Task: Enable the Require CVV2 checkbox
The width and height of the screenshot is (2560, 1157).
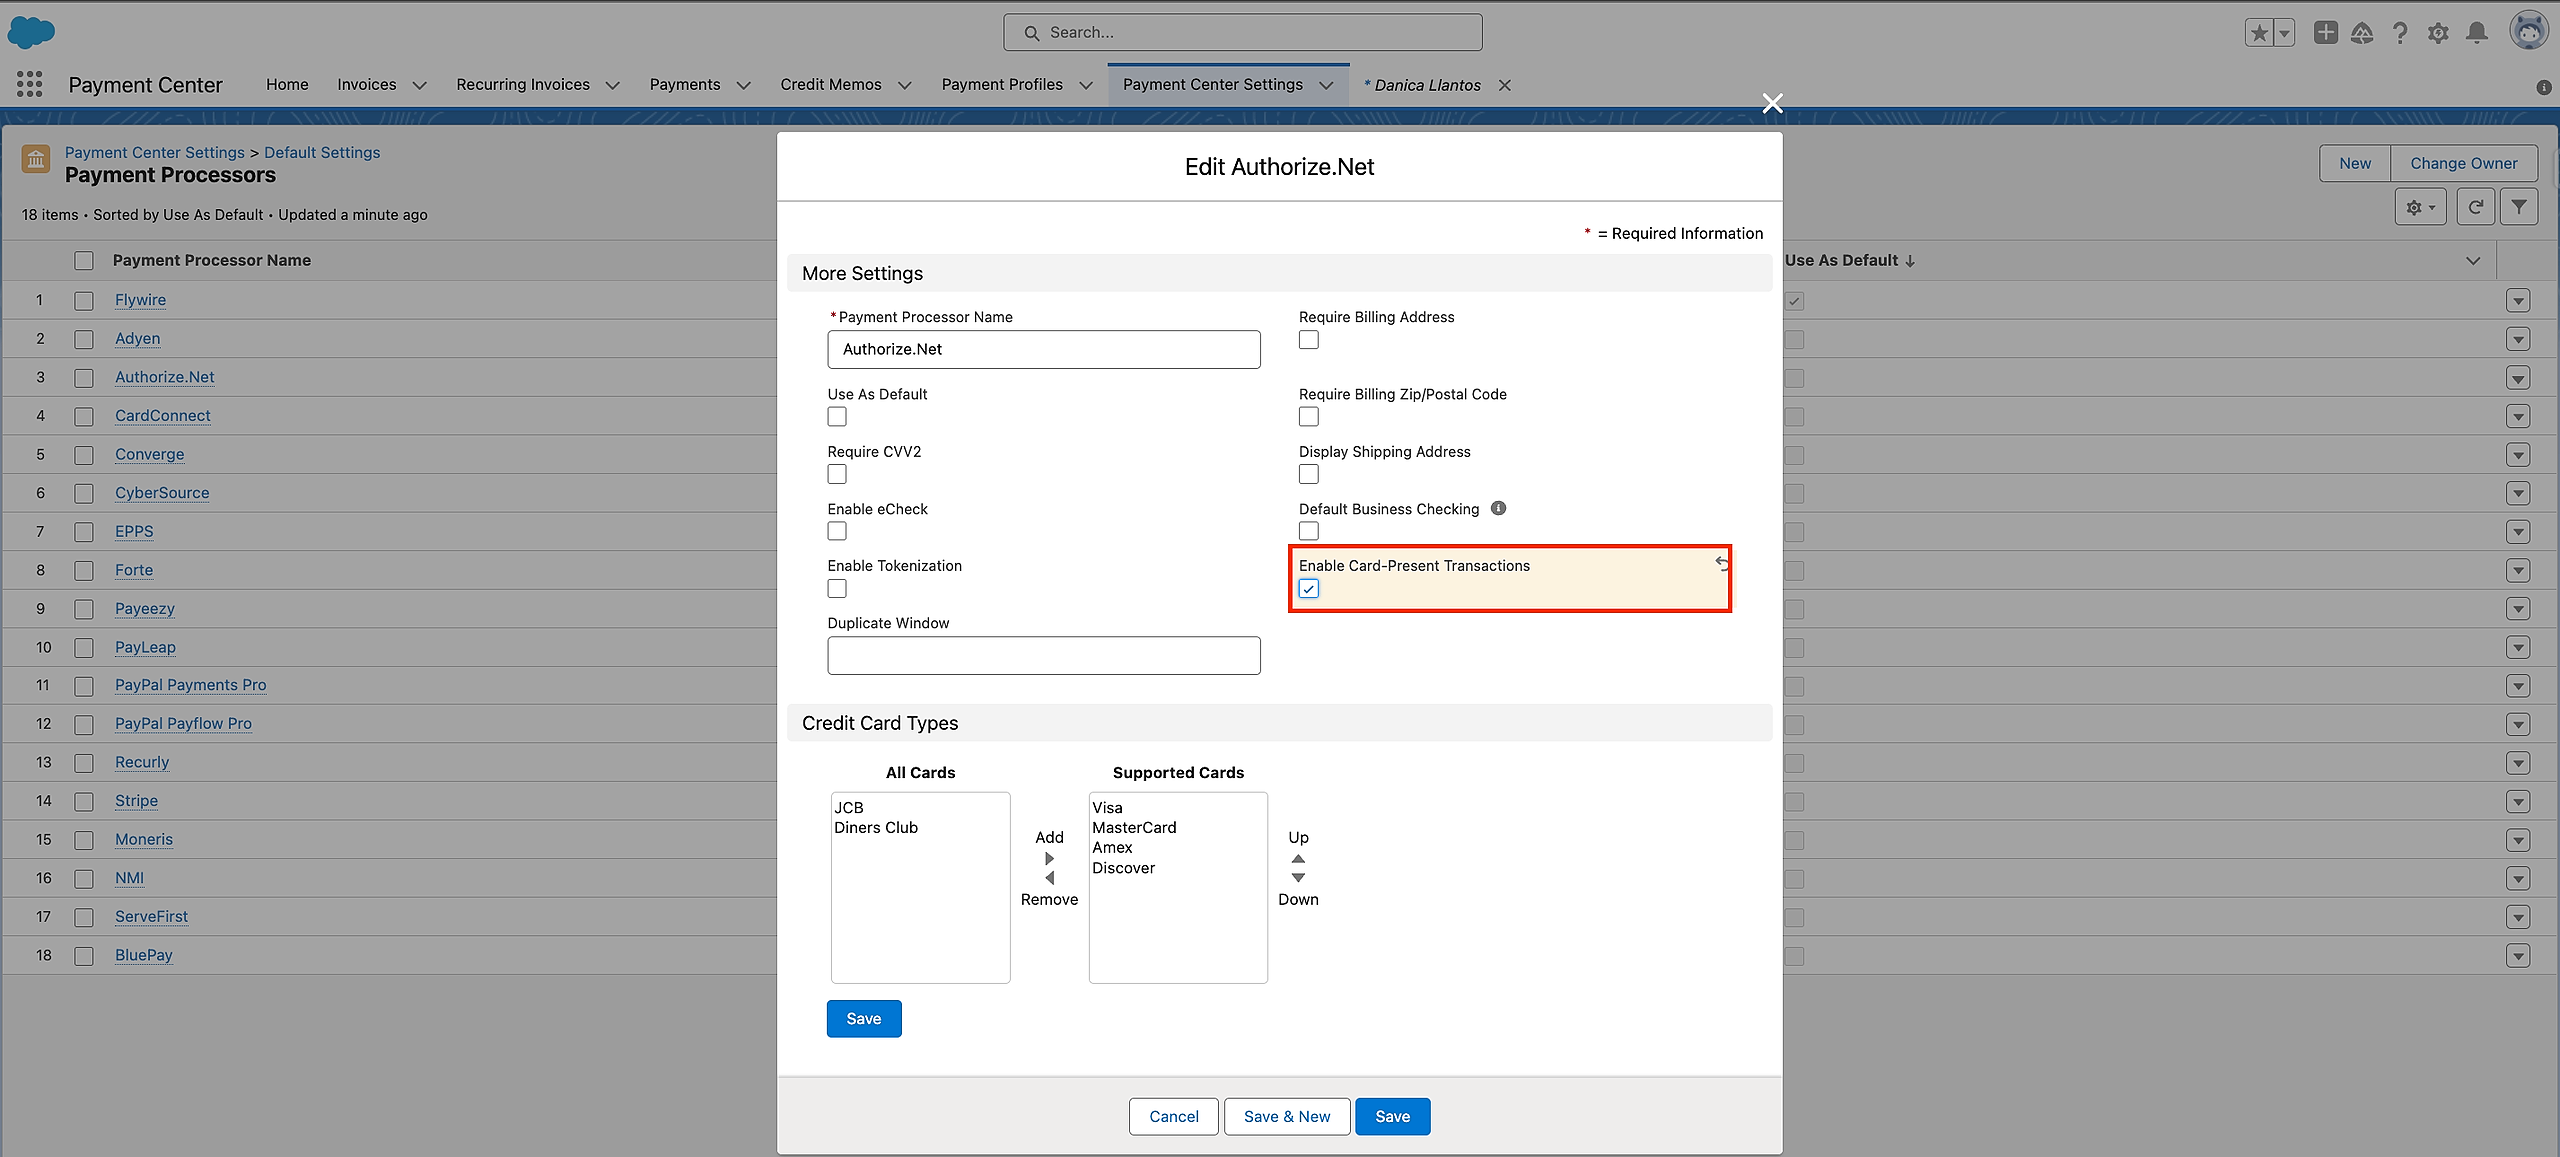Action: tap(837, 474)
